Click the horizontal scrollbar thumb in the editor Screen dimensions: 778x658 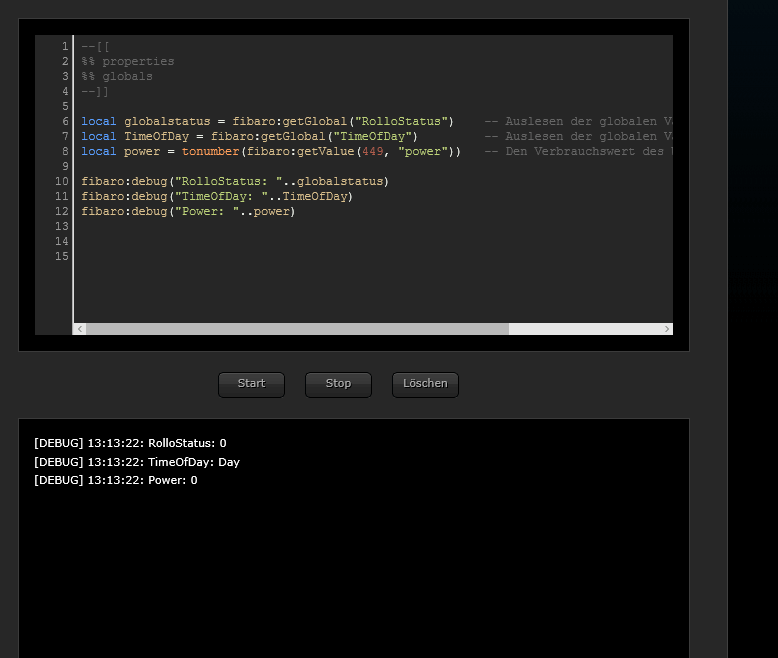[298, 329]
